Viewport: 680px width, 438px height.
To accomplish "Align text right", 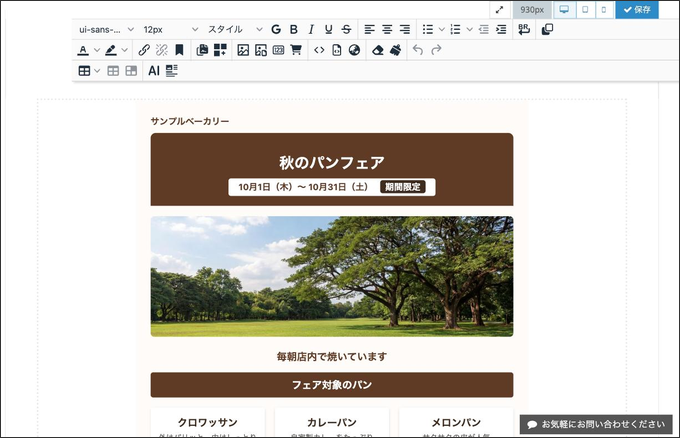I will 405,29.
